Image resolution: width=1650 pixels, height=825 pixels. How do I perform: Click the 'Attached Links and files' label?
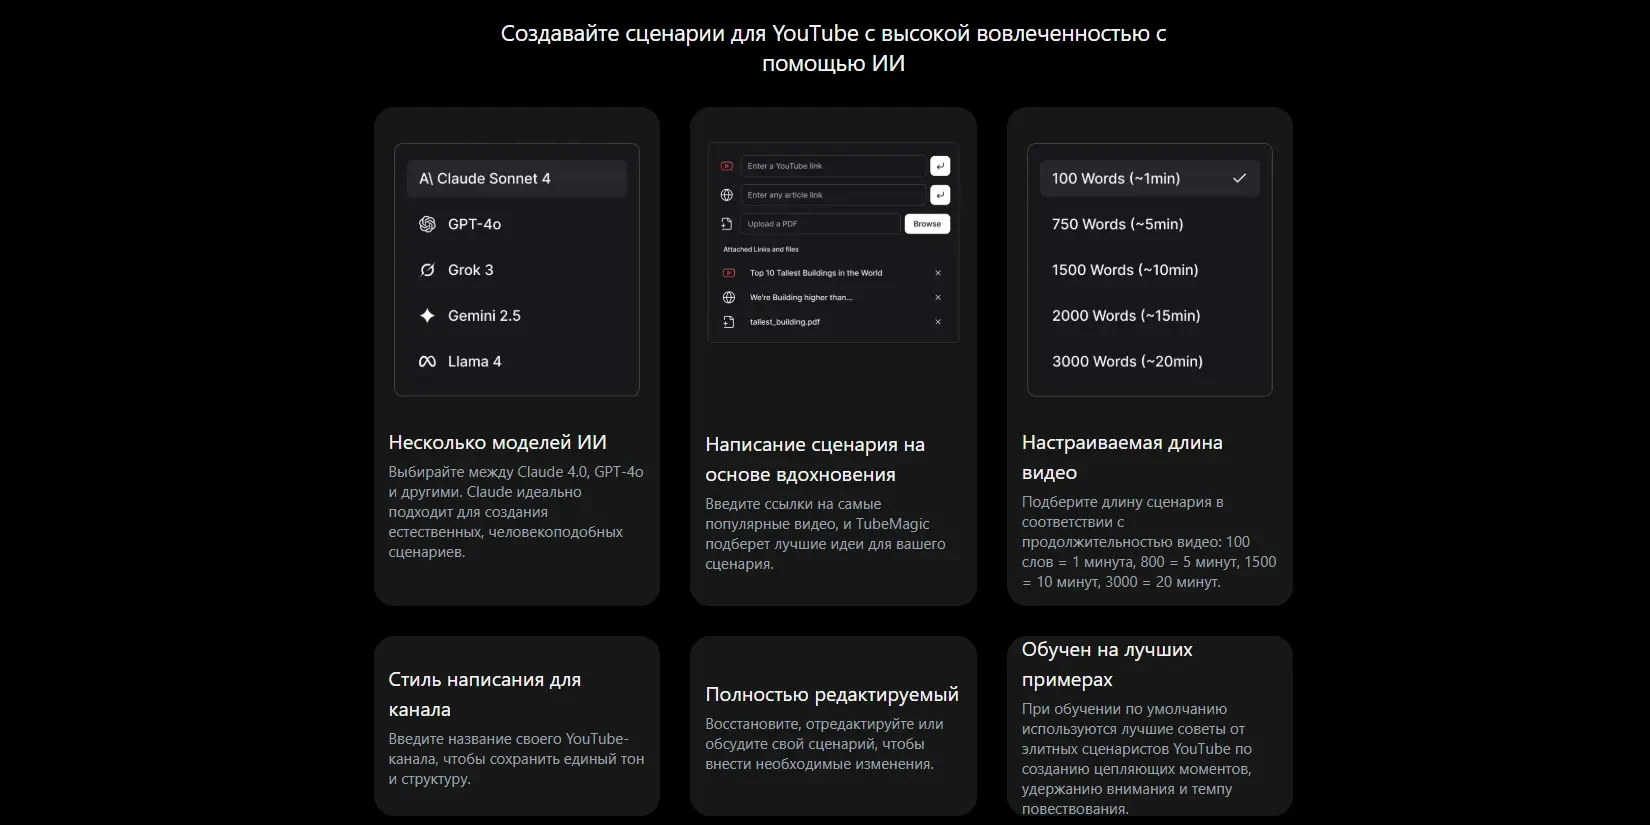point(761,249)
